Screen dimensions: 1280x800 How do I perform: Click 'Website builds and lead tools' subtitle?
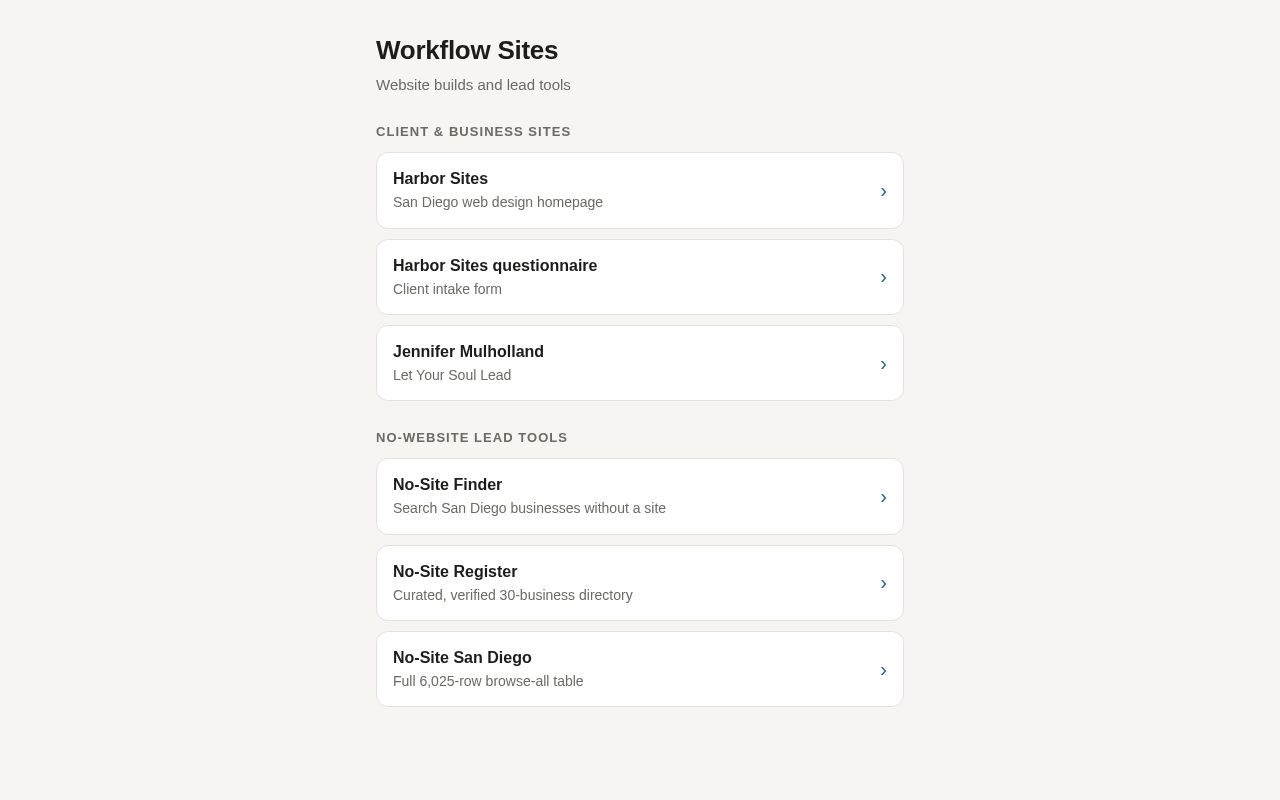(473, 85)
